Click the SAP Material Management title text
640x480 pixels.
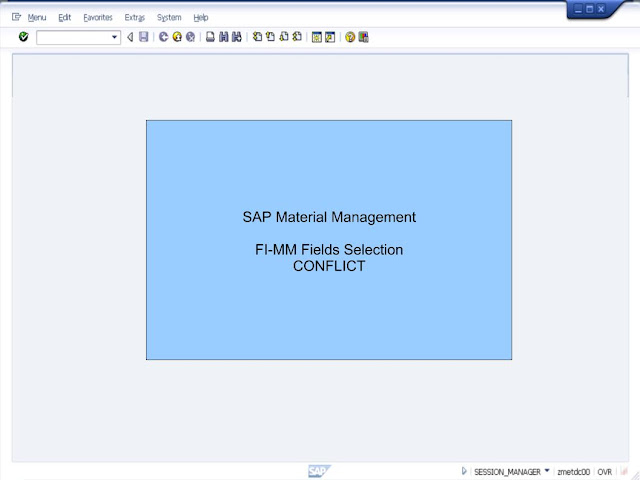329,217
